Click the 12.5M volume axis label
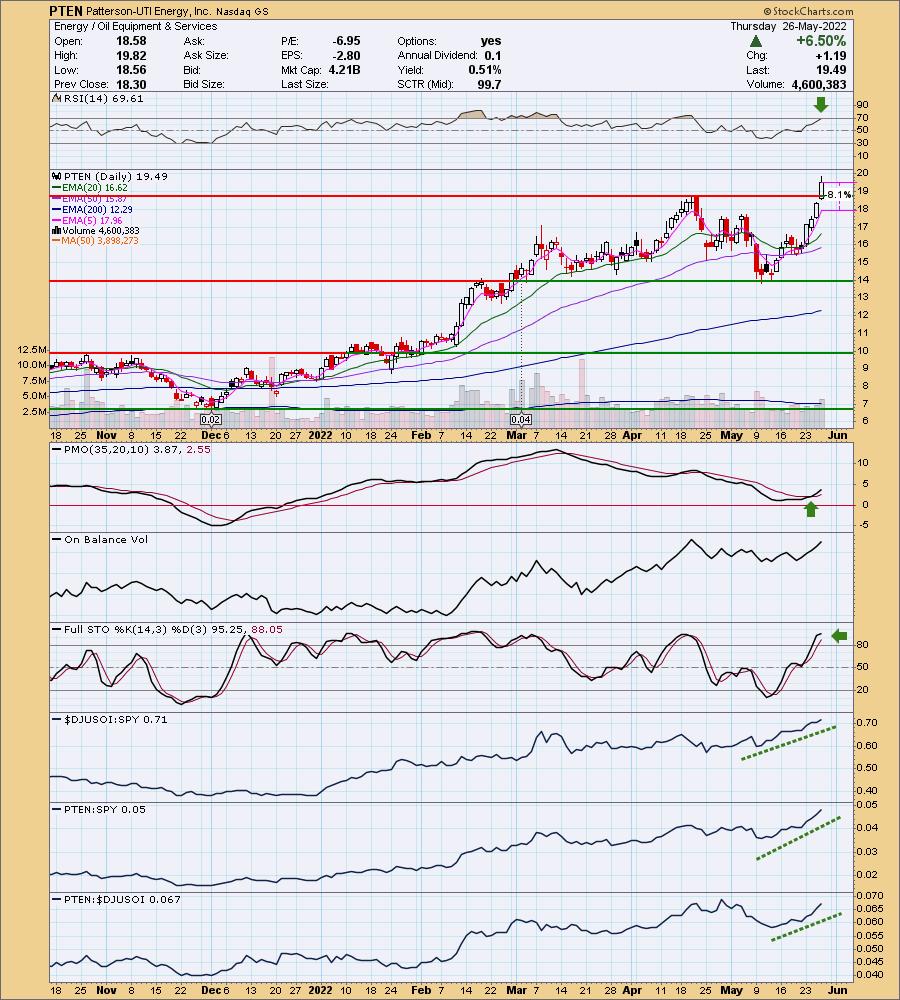900x1000 pixels. (32, 349)
